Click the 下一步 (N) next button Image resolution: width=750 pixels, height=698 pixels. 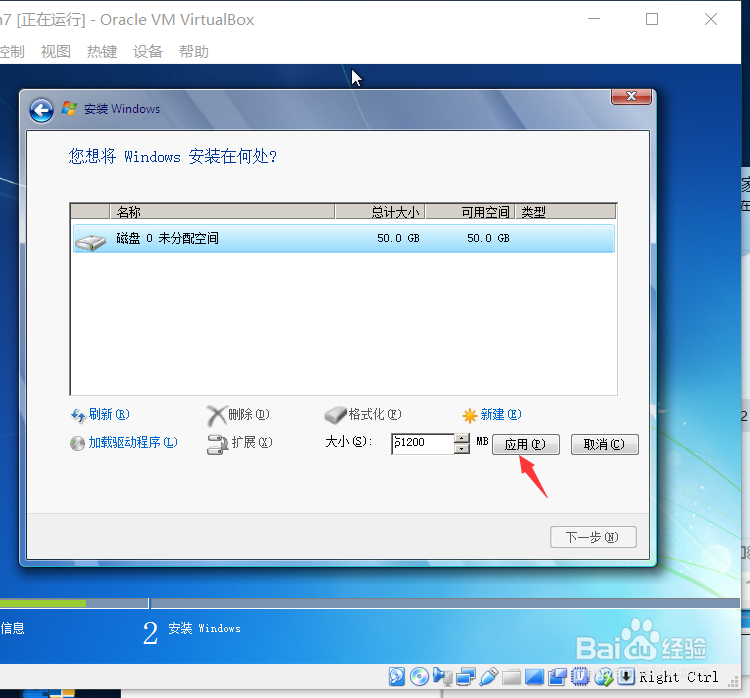click(x=593, y=537)
